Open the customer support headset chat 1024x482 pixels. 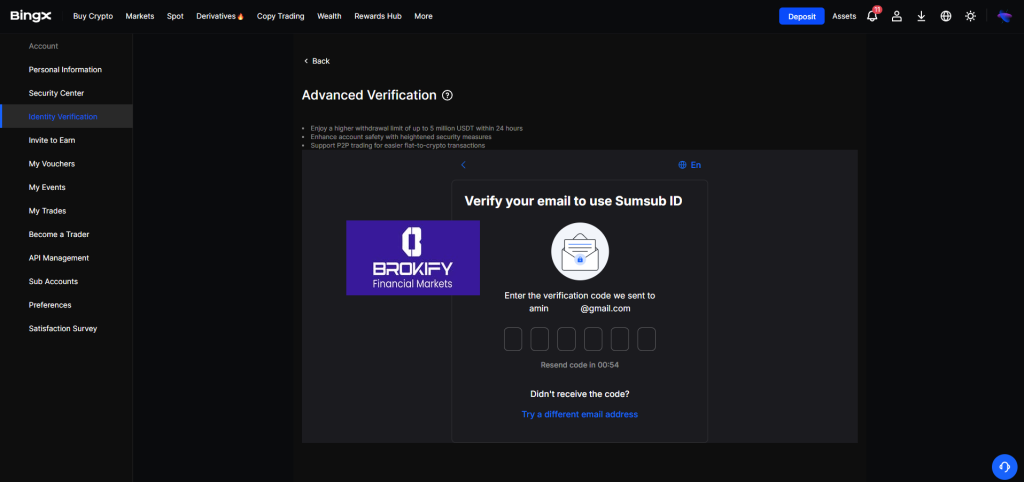tap(1004, 466)
